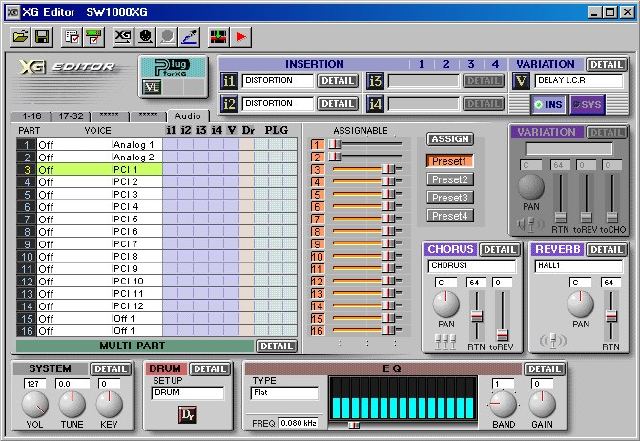Open DETAIL for insertion i2
Screen dimensions: 640x441
tap(338, 104)
